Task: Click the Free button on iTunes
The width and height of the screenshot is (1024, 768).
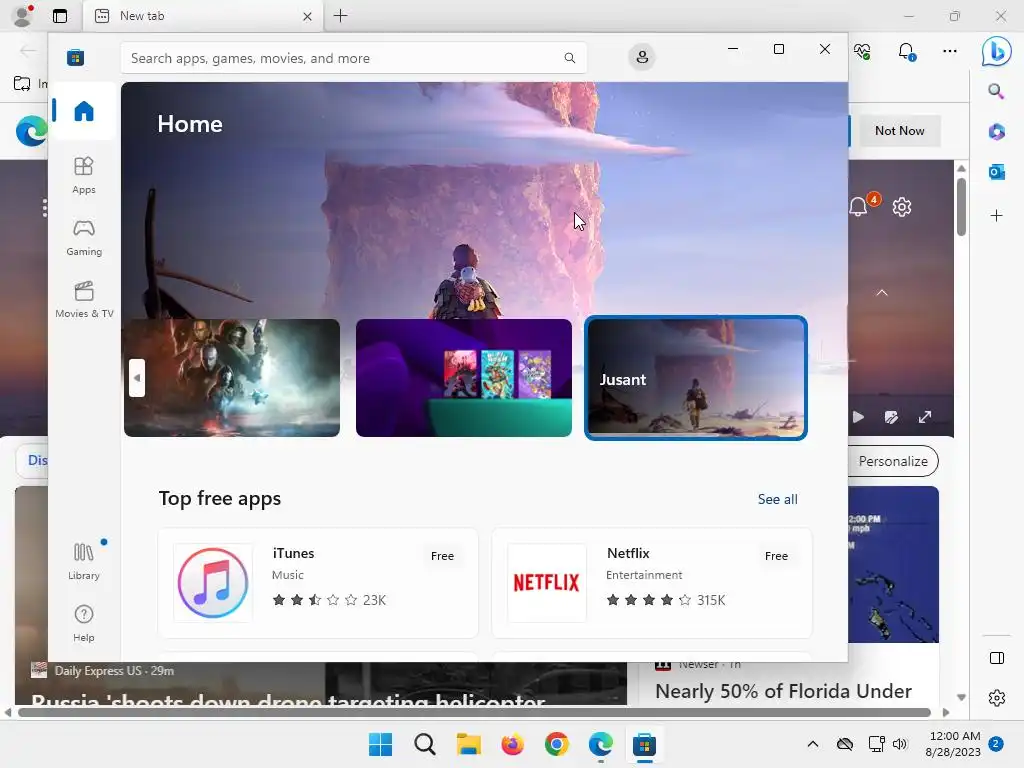Action: click(442, 556)
